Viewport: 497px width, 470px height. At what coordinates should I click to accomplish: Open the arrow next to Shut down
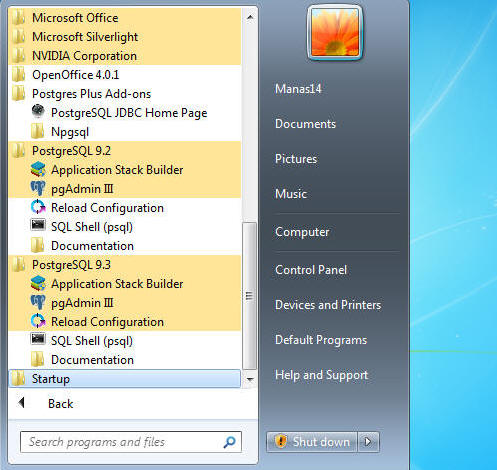(x=368, y=442)
